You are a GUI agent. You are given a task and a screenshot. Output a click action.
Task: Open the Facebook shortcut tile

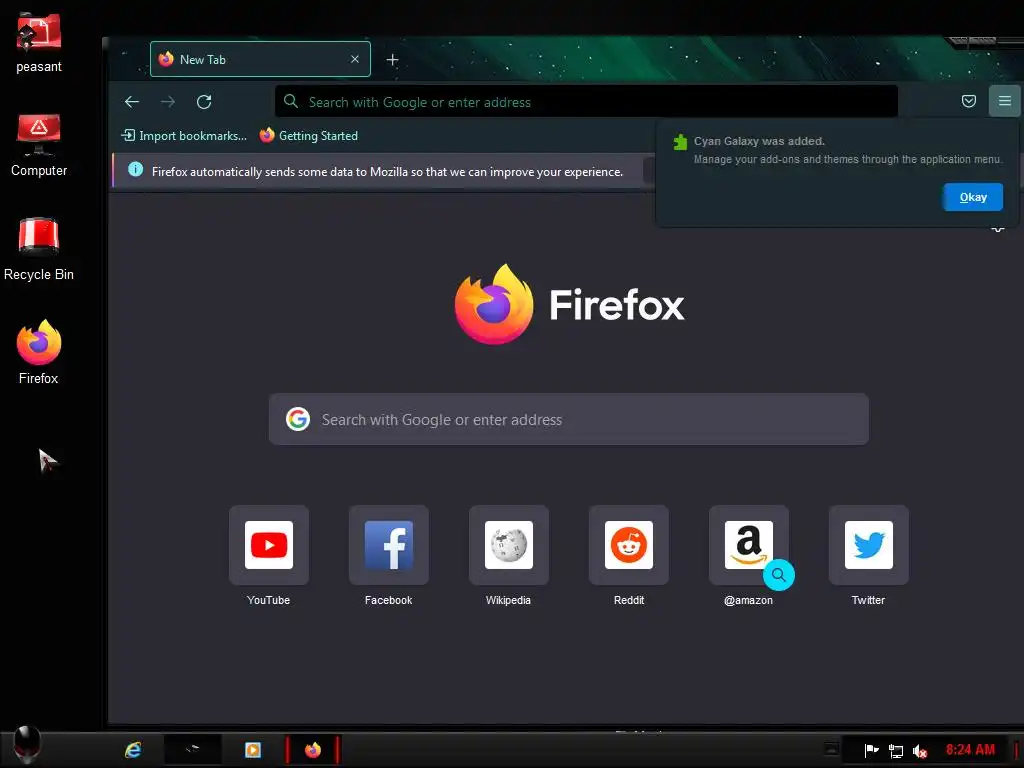coord(389,545)
